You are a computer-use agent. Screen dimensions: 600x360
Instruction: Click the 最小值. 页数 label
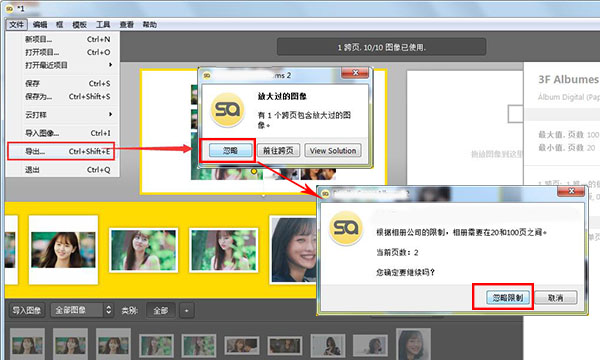[561, 148]
